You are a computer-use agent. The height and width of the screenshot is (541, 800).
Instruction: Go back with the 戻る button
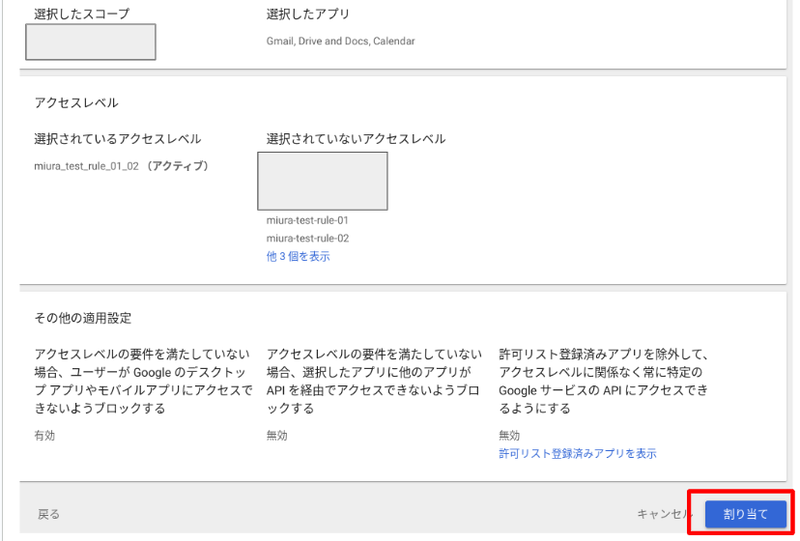(49, 514)
